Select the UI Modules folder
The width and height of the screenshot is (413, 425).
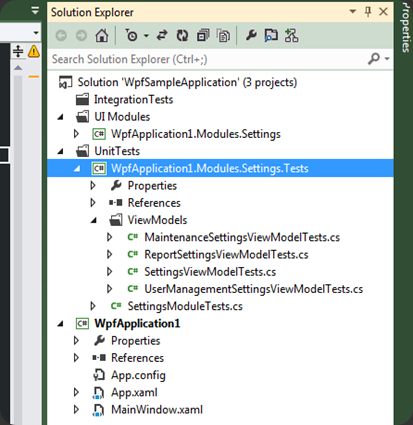coord(122,117)
